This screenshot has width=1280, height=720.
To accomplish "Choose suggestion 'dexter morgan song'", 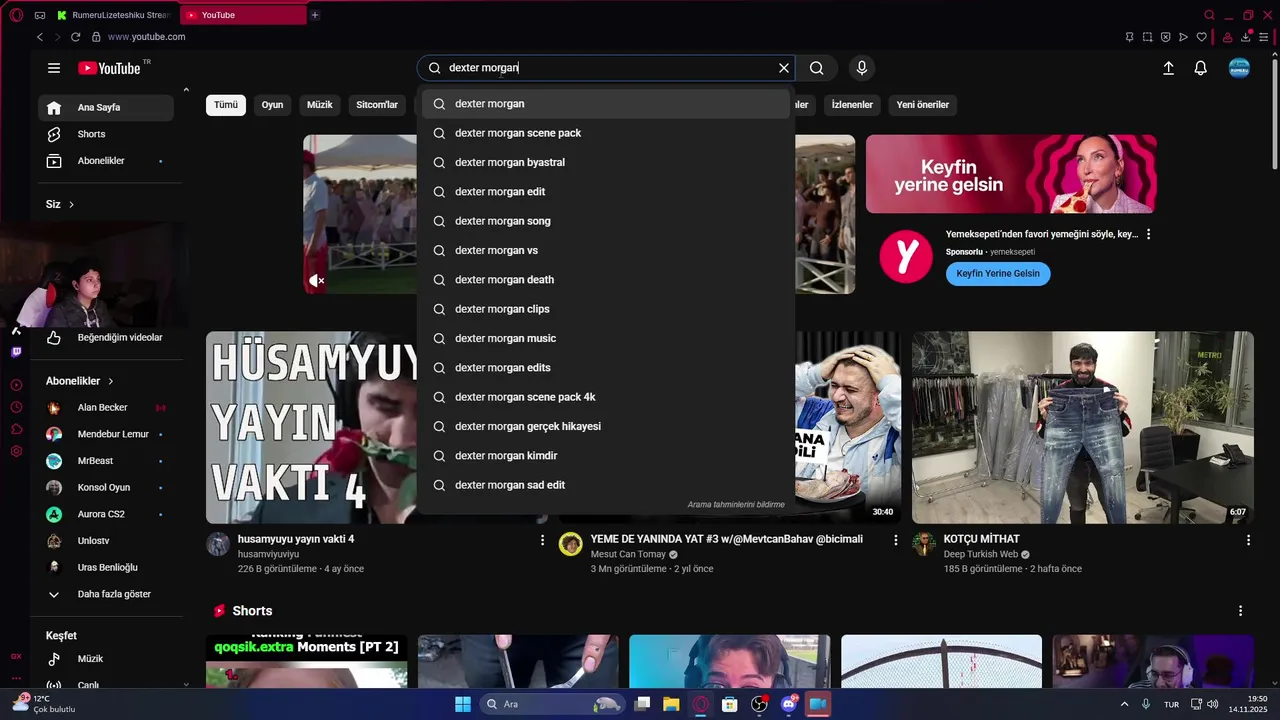I will click(x=606, y=221).
